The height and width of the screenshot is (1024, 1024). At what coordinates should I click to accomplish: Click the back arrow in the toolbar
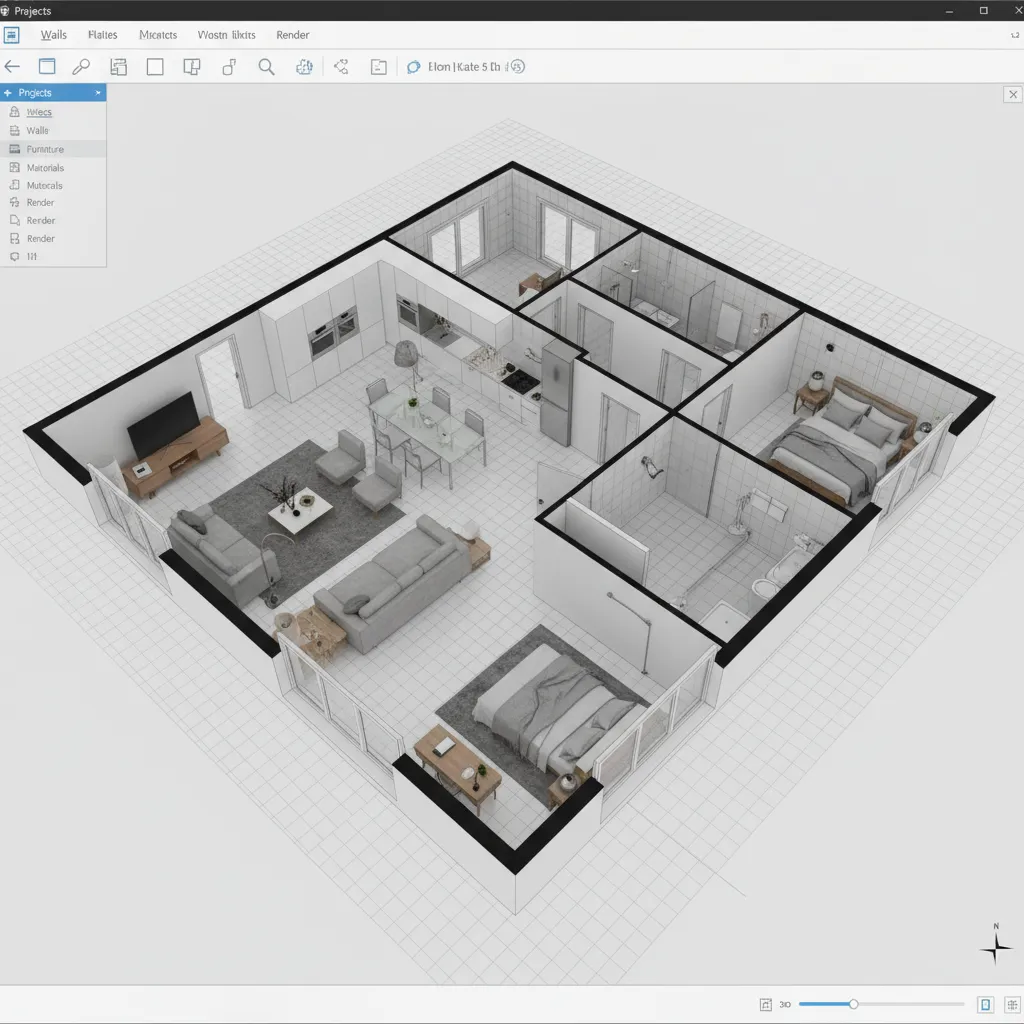pos(12,66)
